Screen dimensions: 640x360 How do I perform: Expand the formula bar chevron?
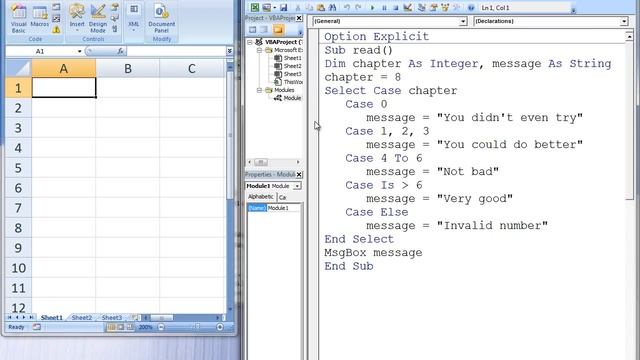(x=229, y=51)
